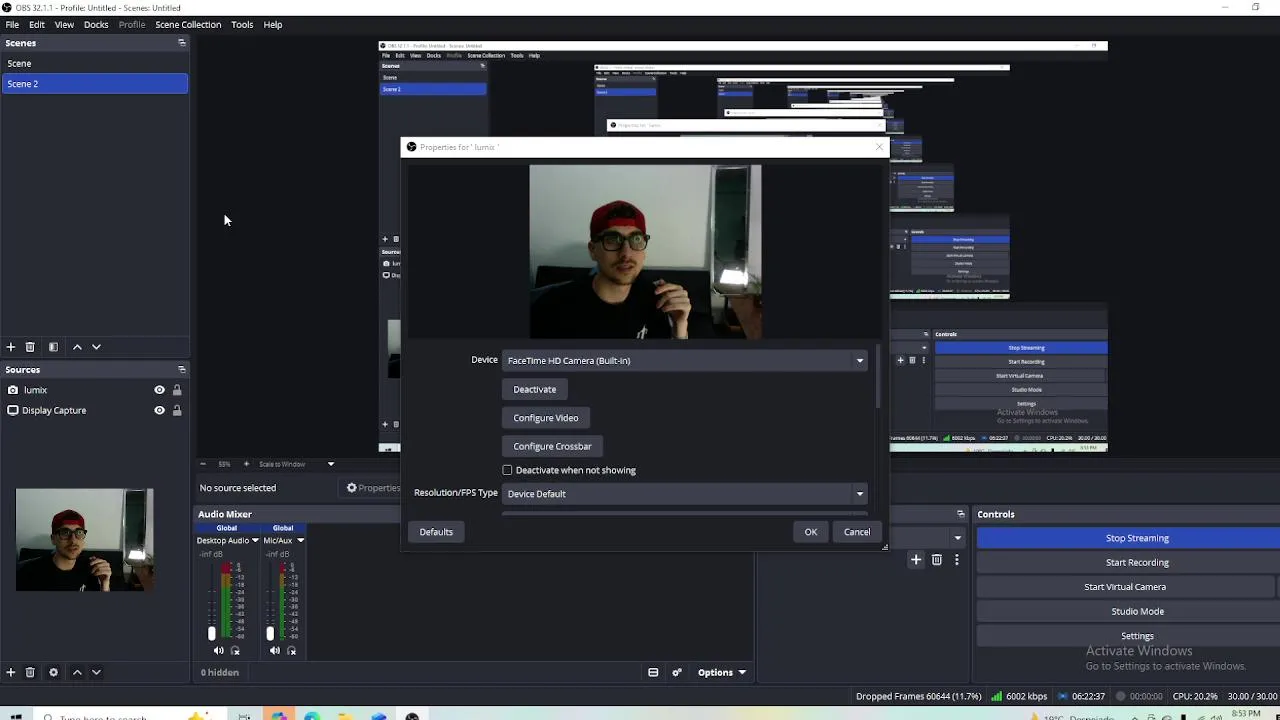Open the Device dropdown showing FaceTime HD Camera
The image size is (1280, 720).
pyautogui.click(x=685, y=361)
